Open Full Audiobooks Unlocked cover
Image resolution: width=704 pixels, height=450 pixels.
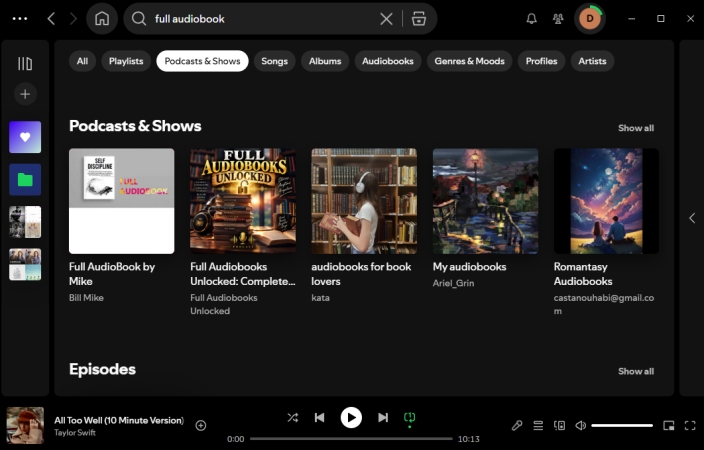243,201
